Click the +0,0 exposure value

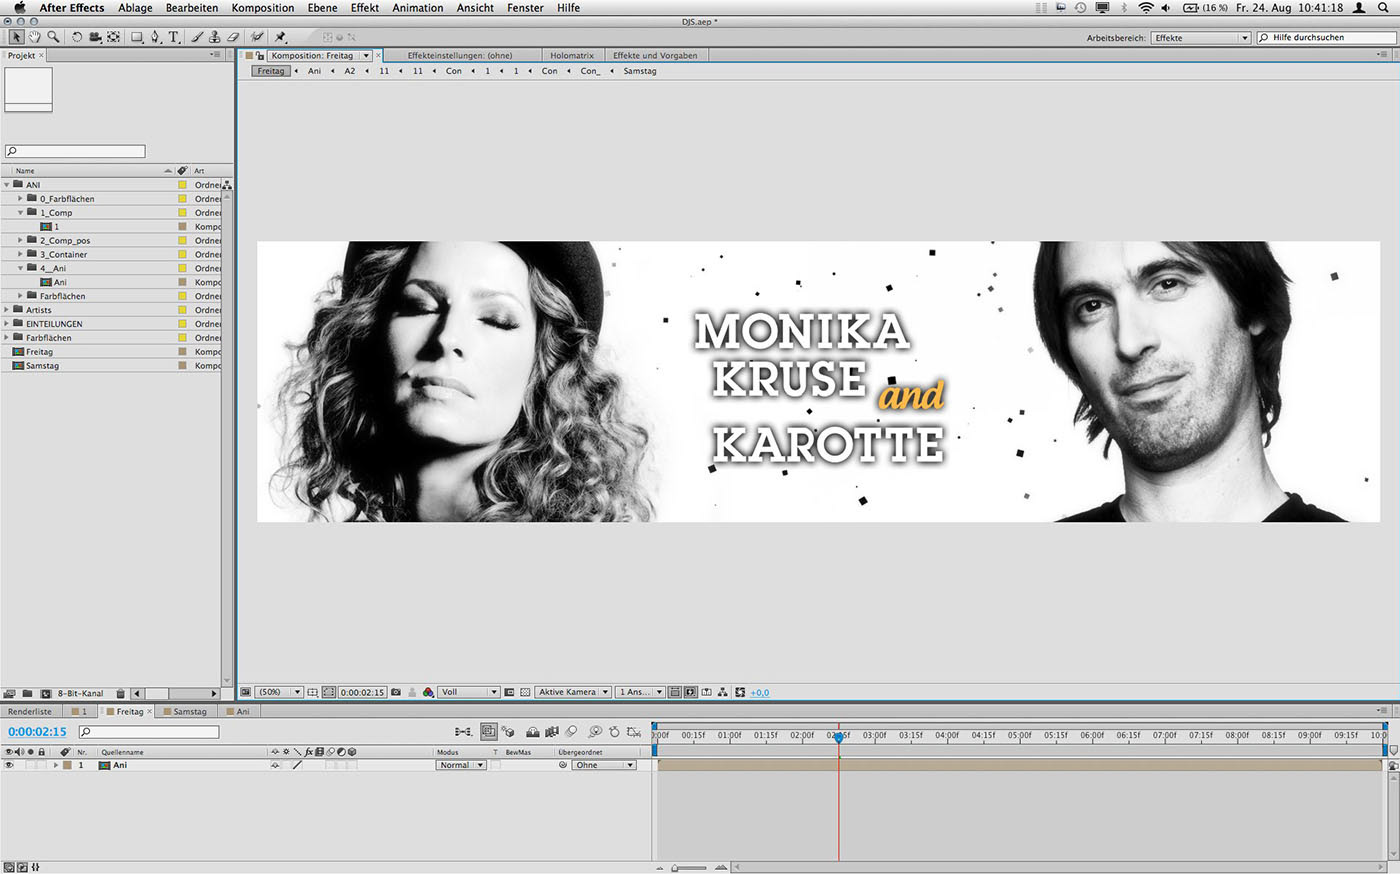(x=760, y=692)
